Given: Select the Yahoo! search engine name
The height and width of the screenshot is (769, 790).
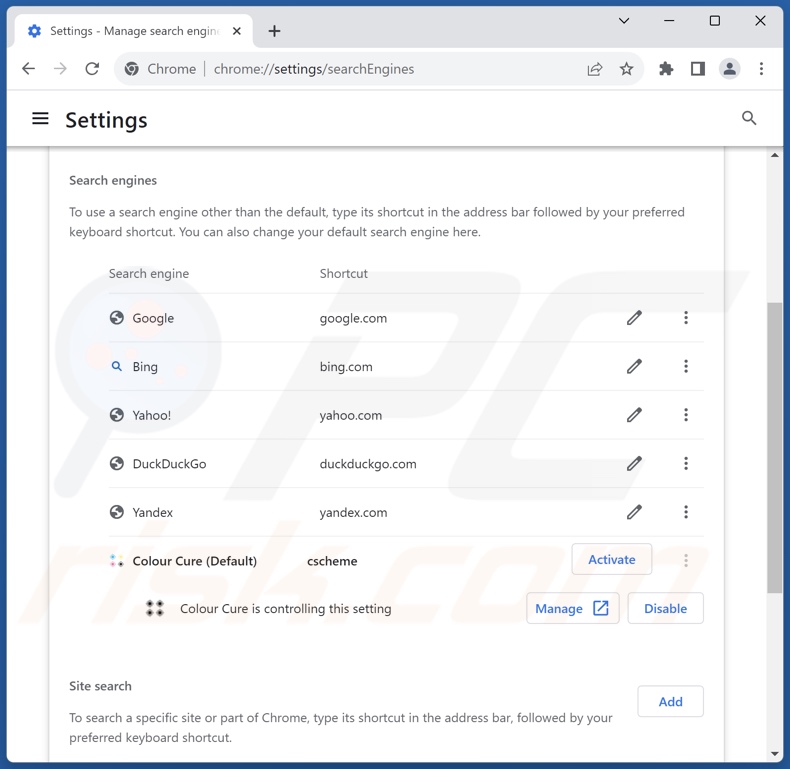Looking at the screenshot, I should tap(152, 415).
